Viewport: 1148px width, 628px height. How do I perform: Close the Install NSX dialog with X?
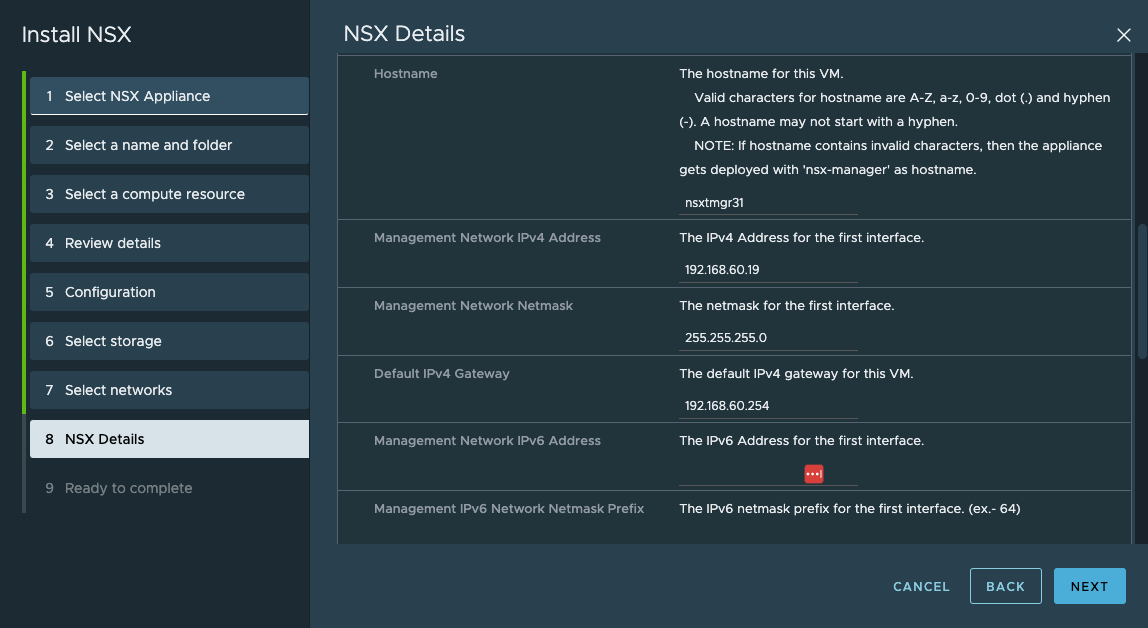(x=1123, y=35)
